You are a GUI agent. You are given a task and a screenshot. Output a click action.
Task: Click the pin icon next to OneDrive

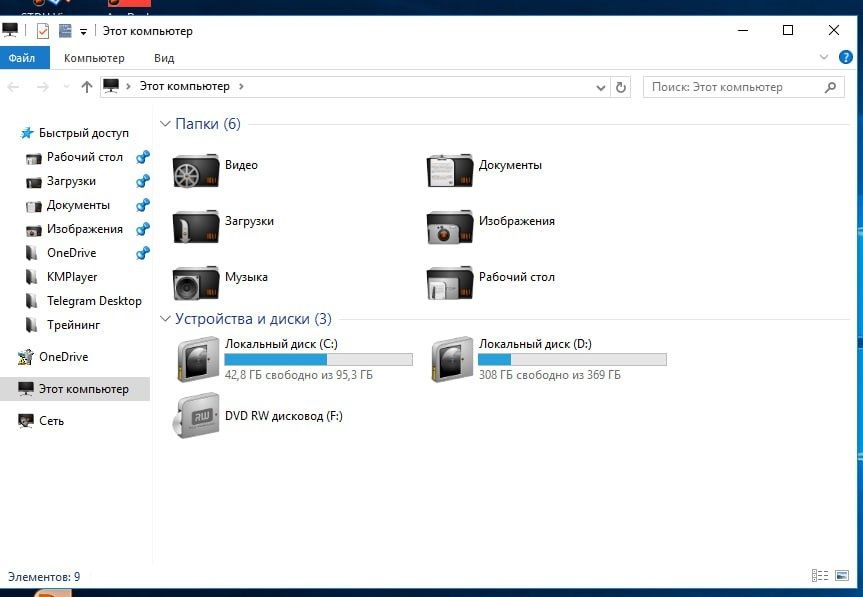[143, 253]
